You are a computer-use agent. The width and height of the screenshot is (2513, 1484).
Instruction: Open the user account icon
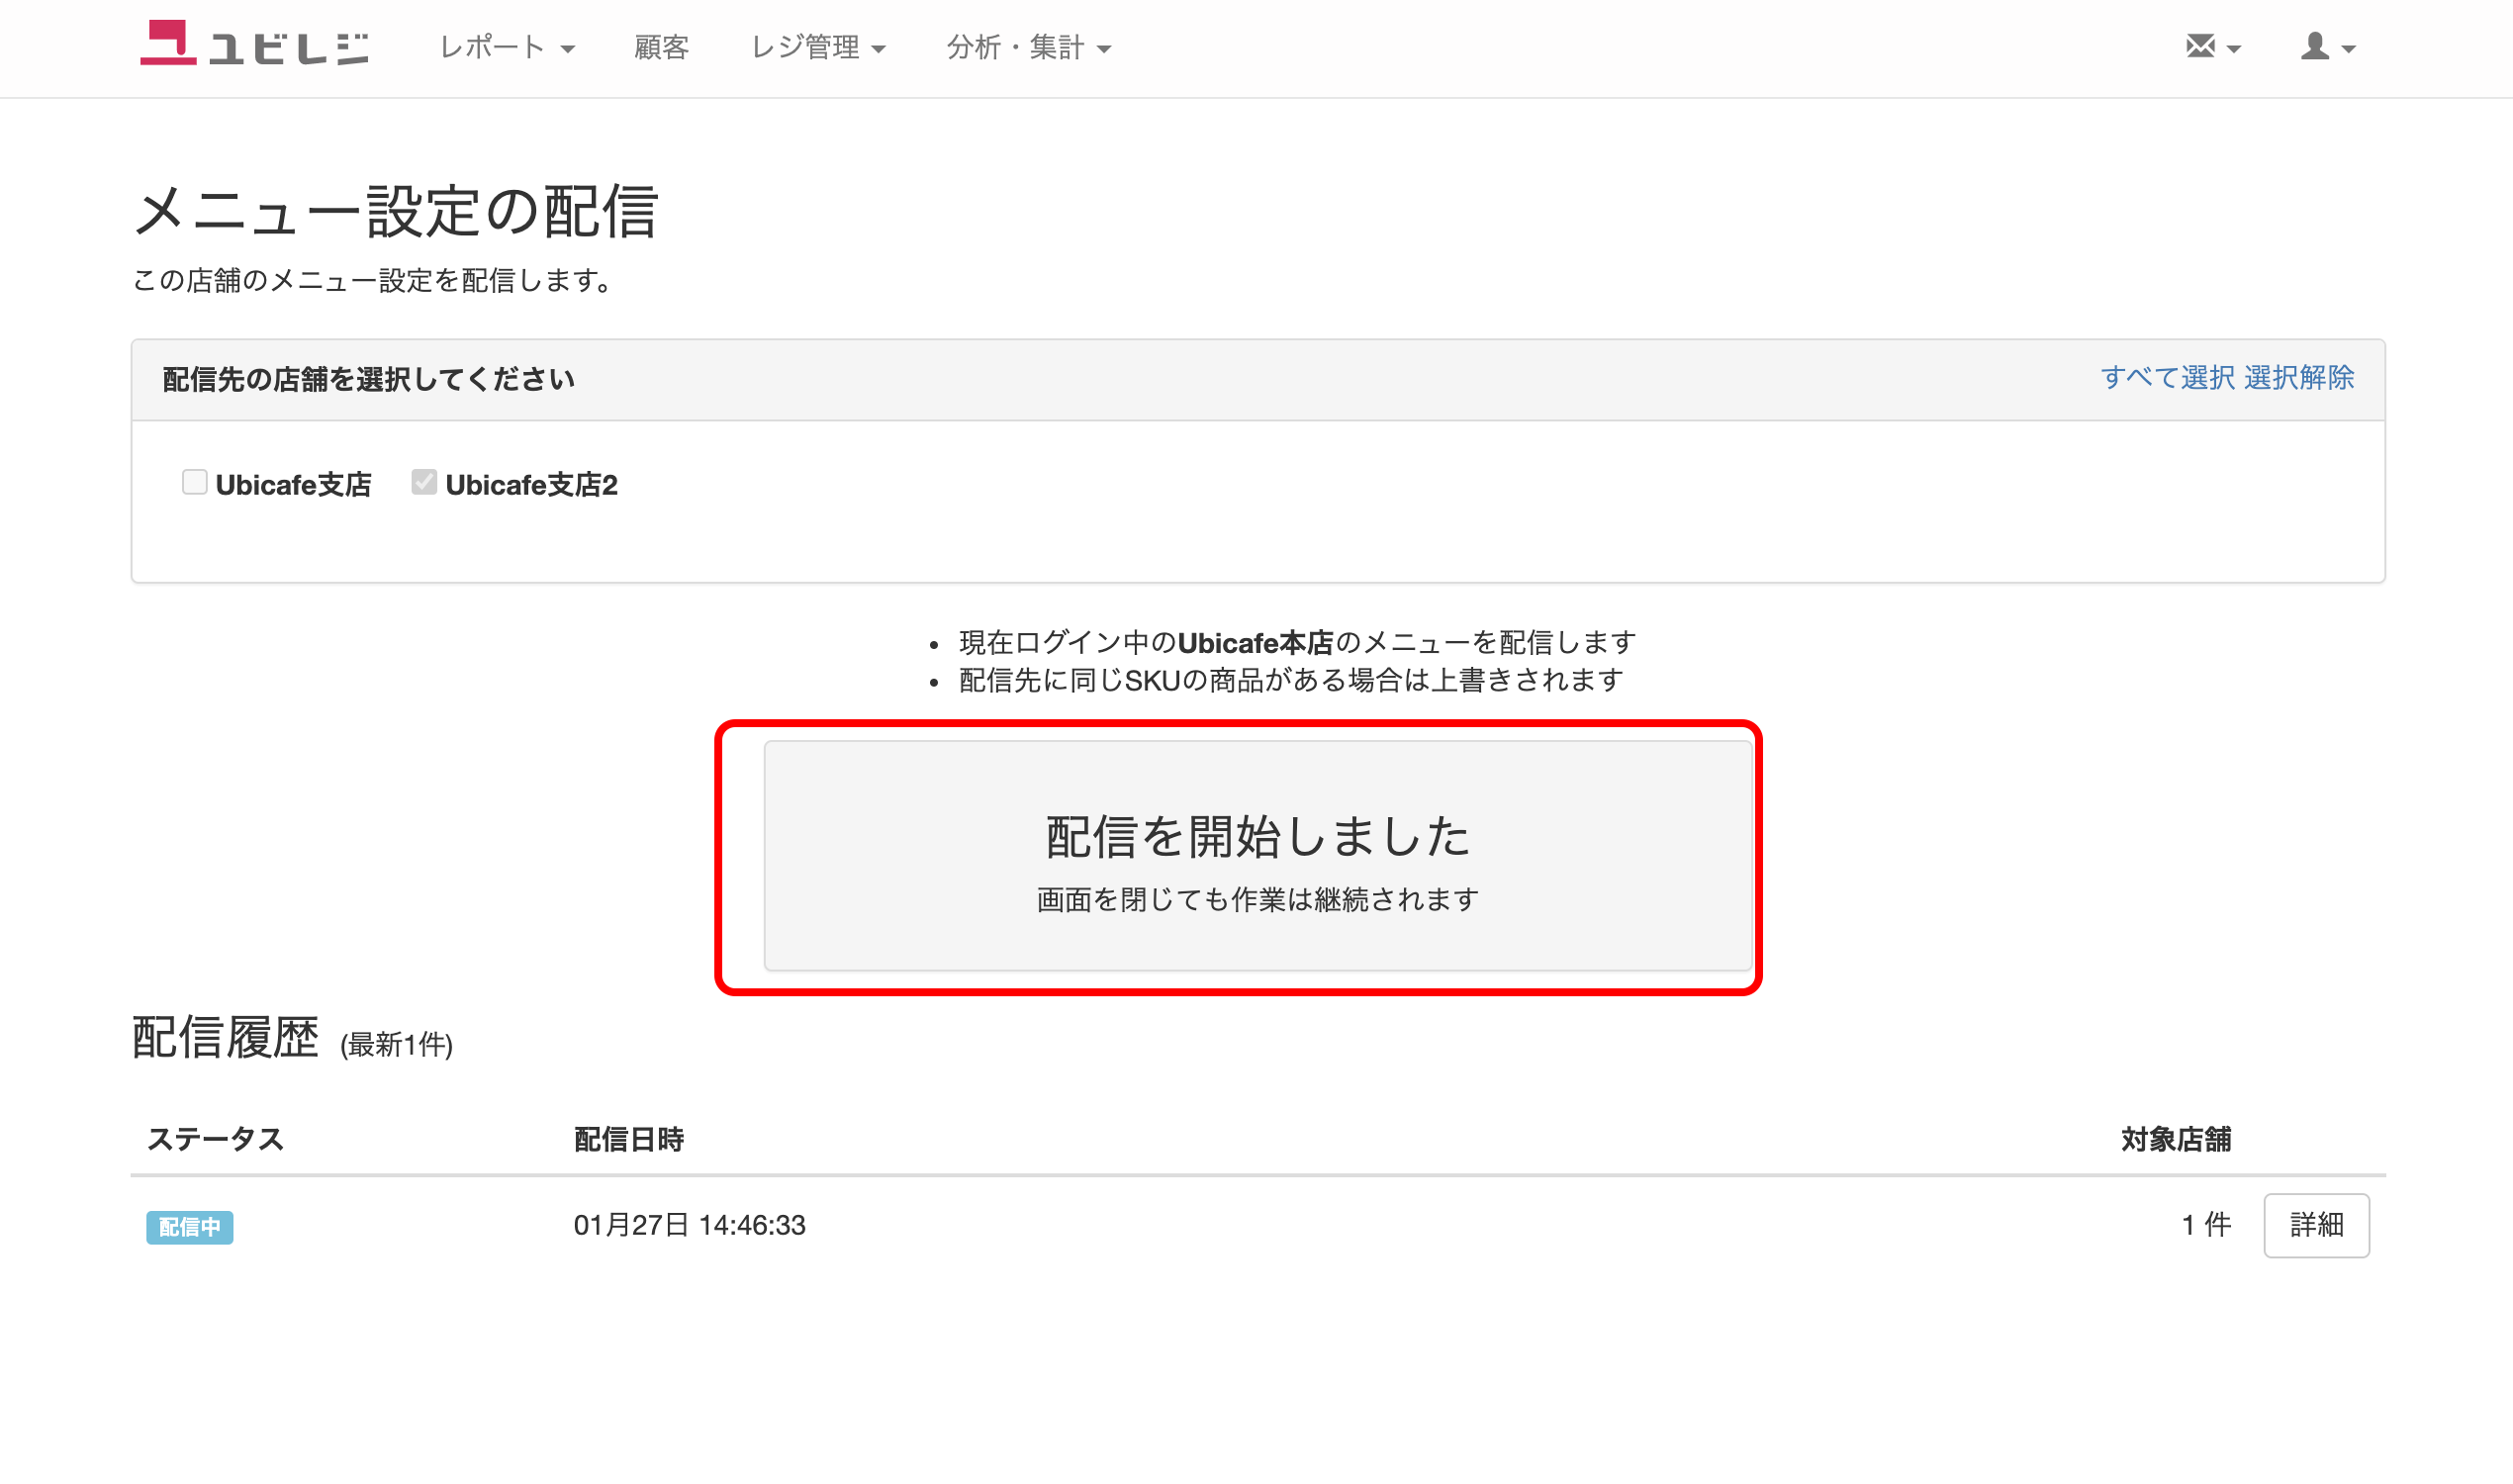pos(2314,46)
